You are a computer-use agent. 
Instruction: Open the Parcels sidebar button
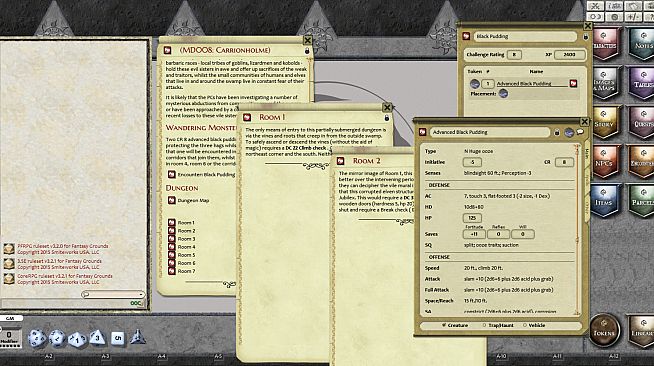coord(642,201)
